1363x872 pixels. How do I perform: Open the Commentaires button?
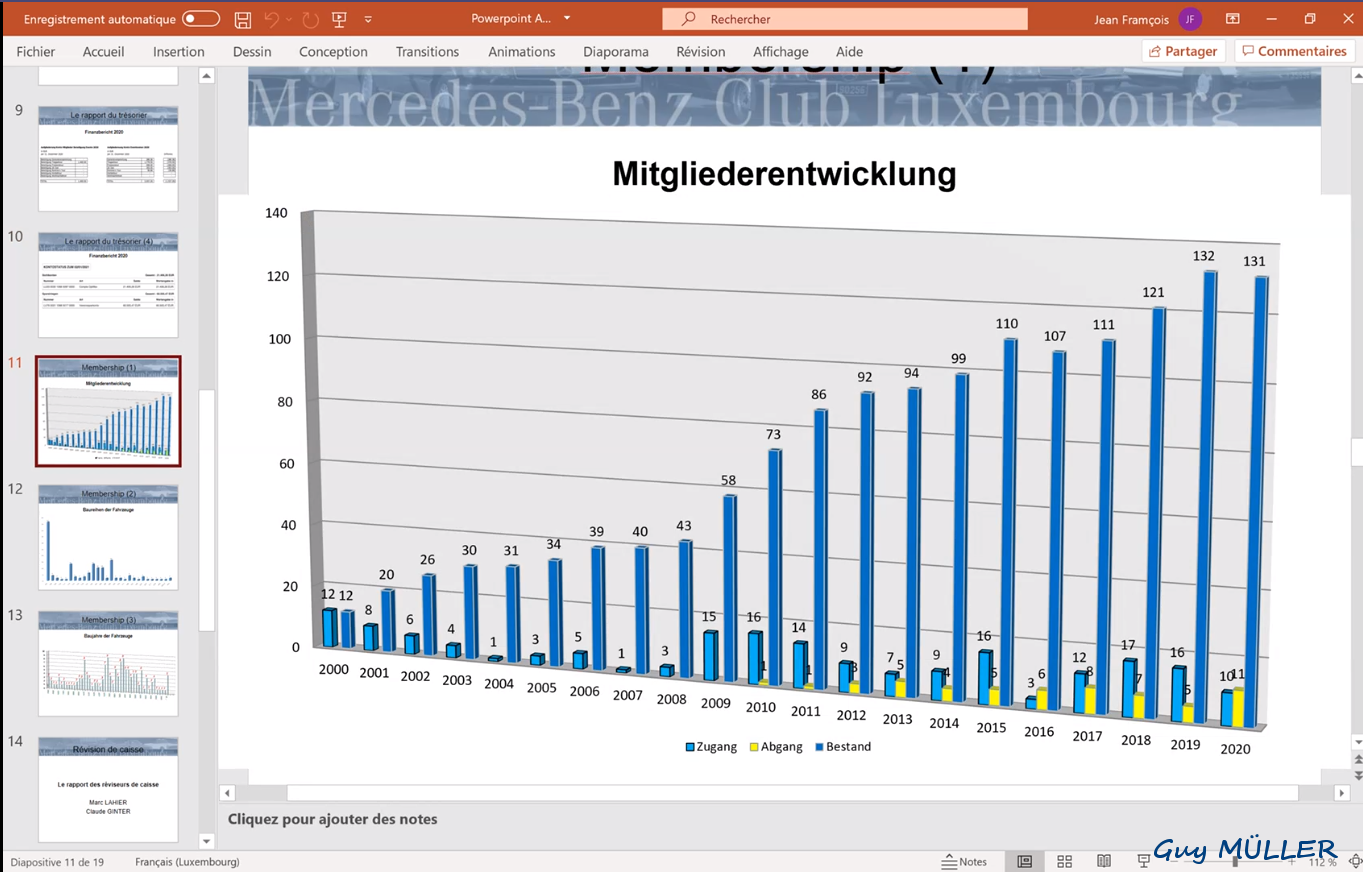coord(1294,51)
